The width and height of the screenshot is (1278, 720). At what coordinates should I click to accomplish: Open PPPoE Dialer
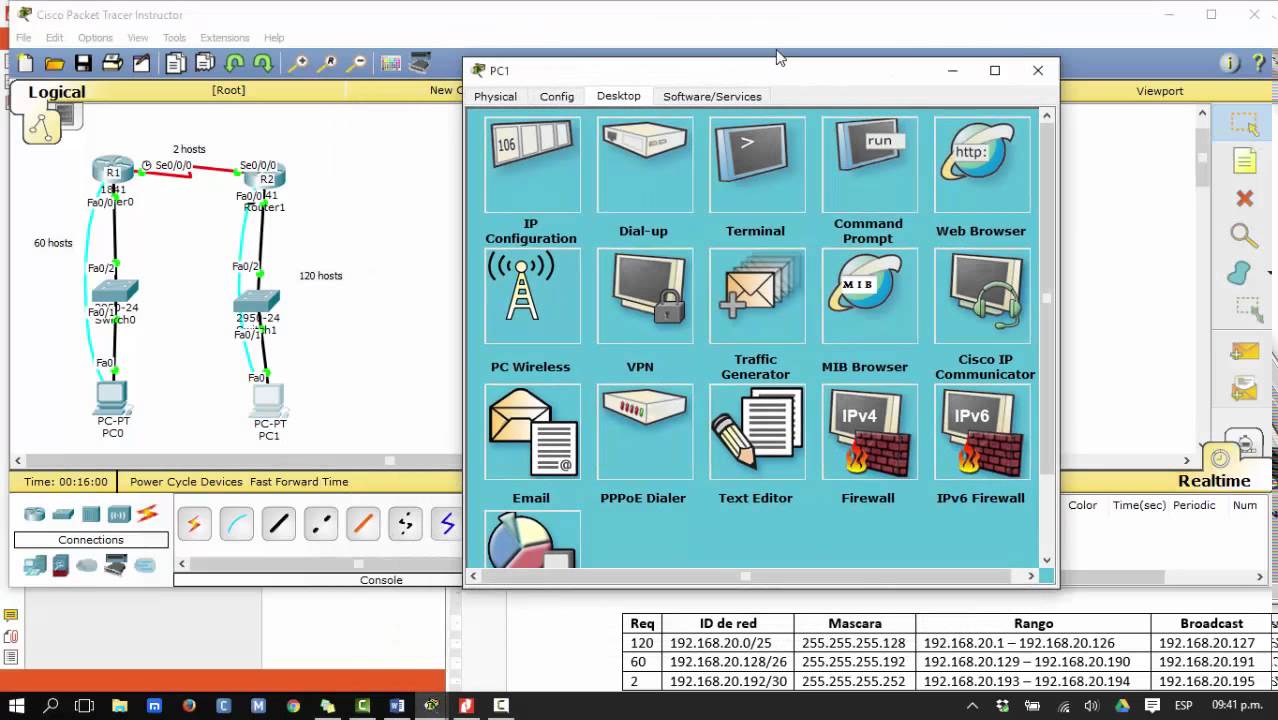tap(644, 432)
